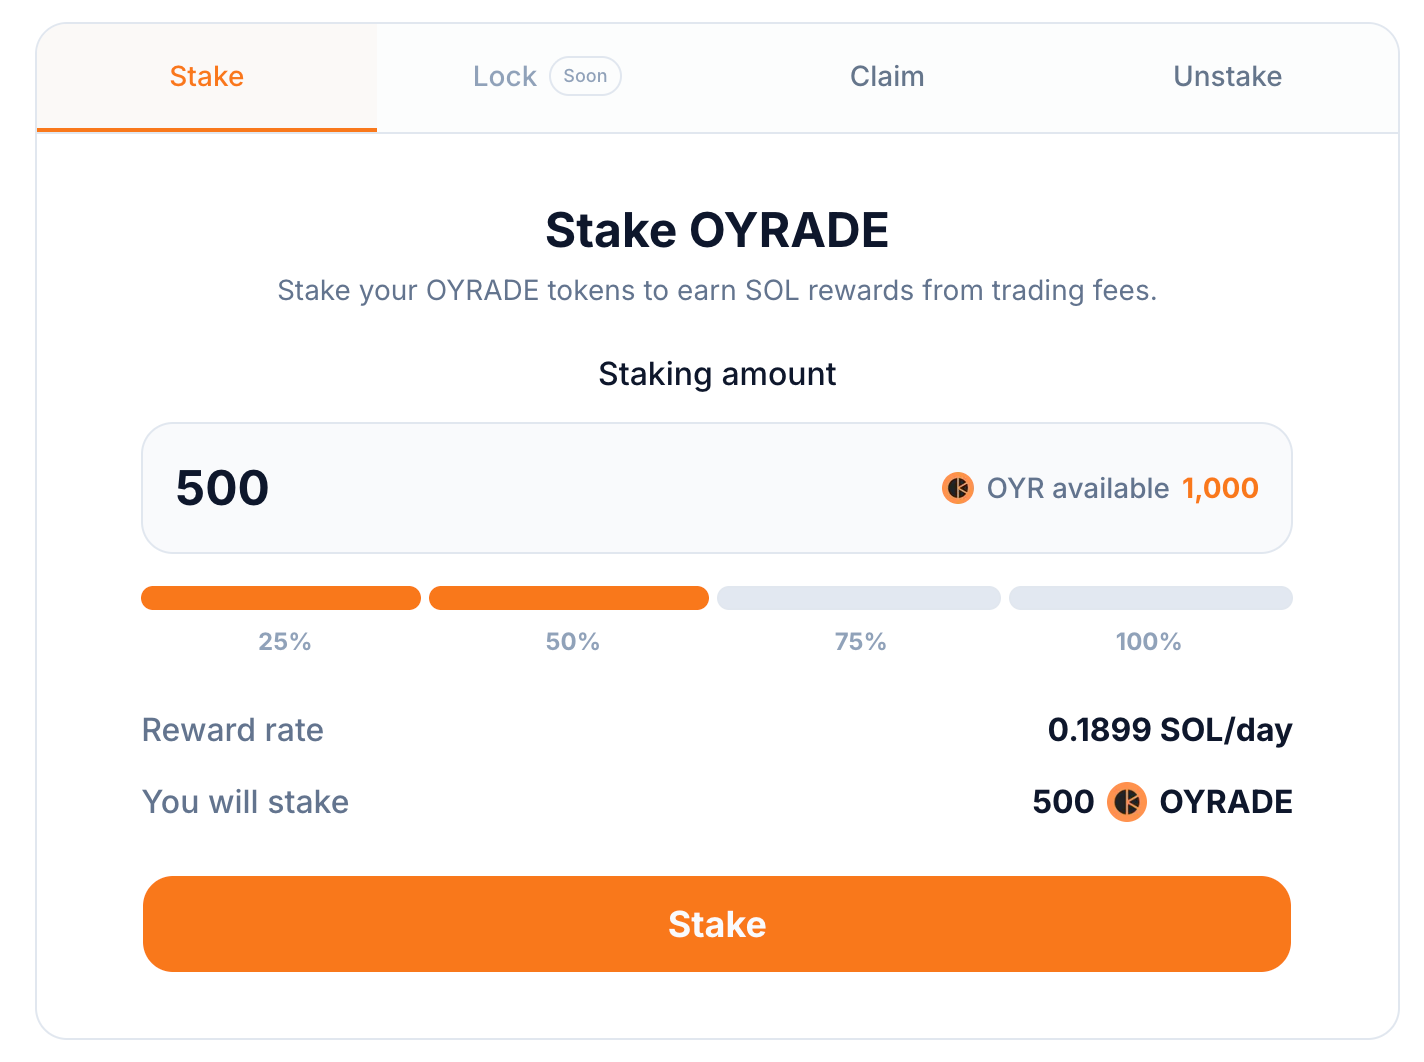1424x1062 pixels.
Task: Click the 0.1899 SOL/day reward rate value
Action: [1170, 730]
